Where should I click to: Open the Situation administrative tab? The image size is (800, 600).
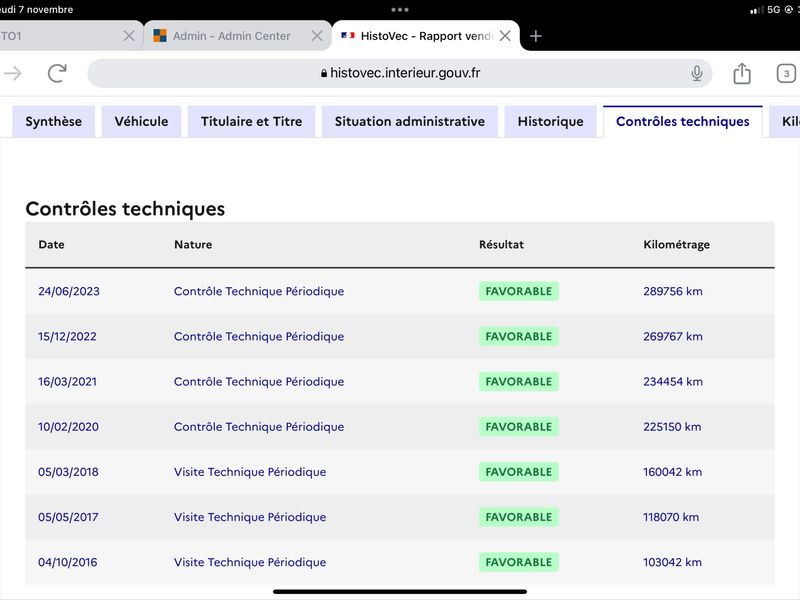410,121
